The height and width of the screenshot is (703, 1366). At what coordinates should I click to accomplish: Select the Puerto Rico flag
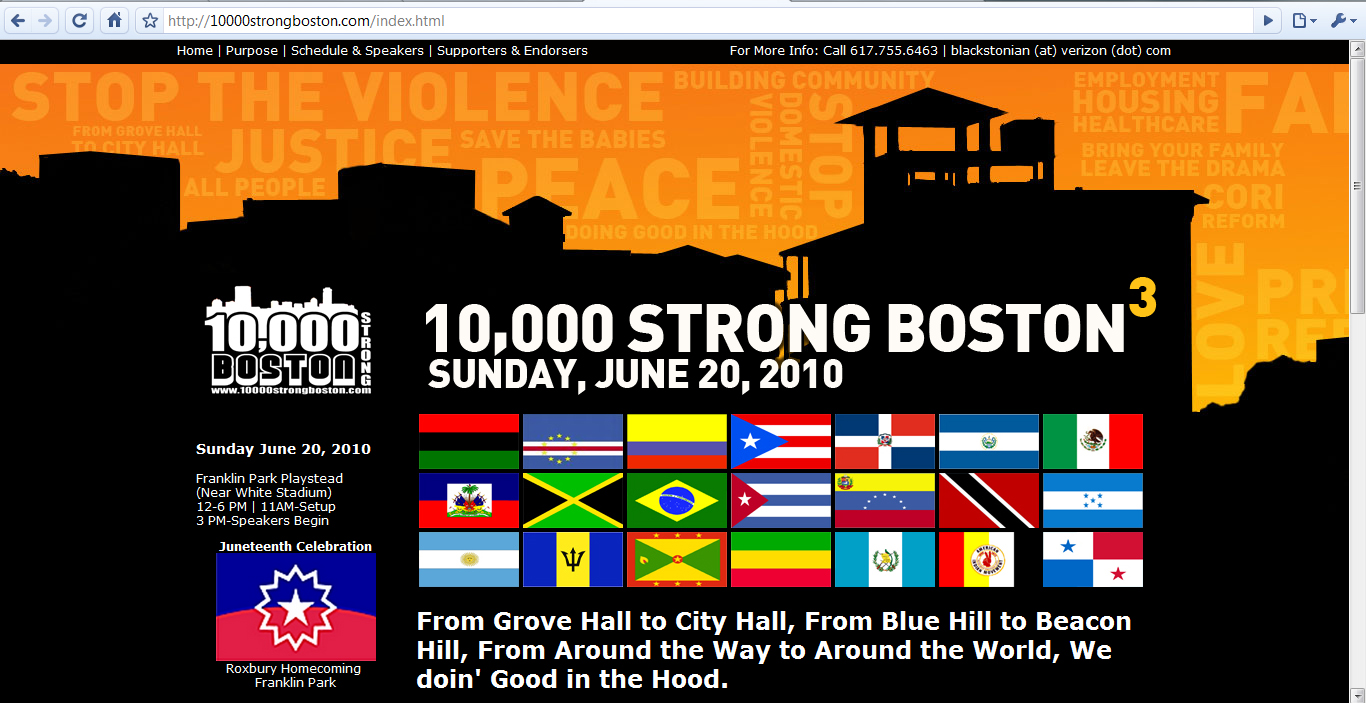tap(781, 441)
